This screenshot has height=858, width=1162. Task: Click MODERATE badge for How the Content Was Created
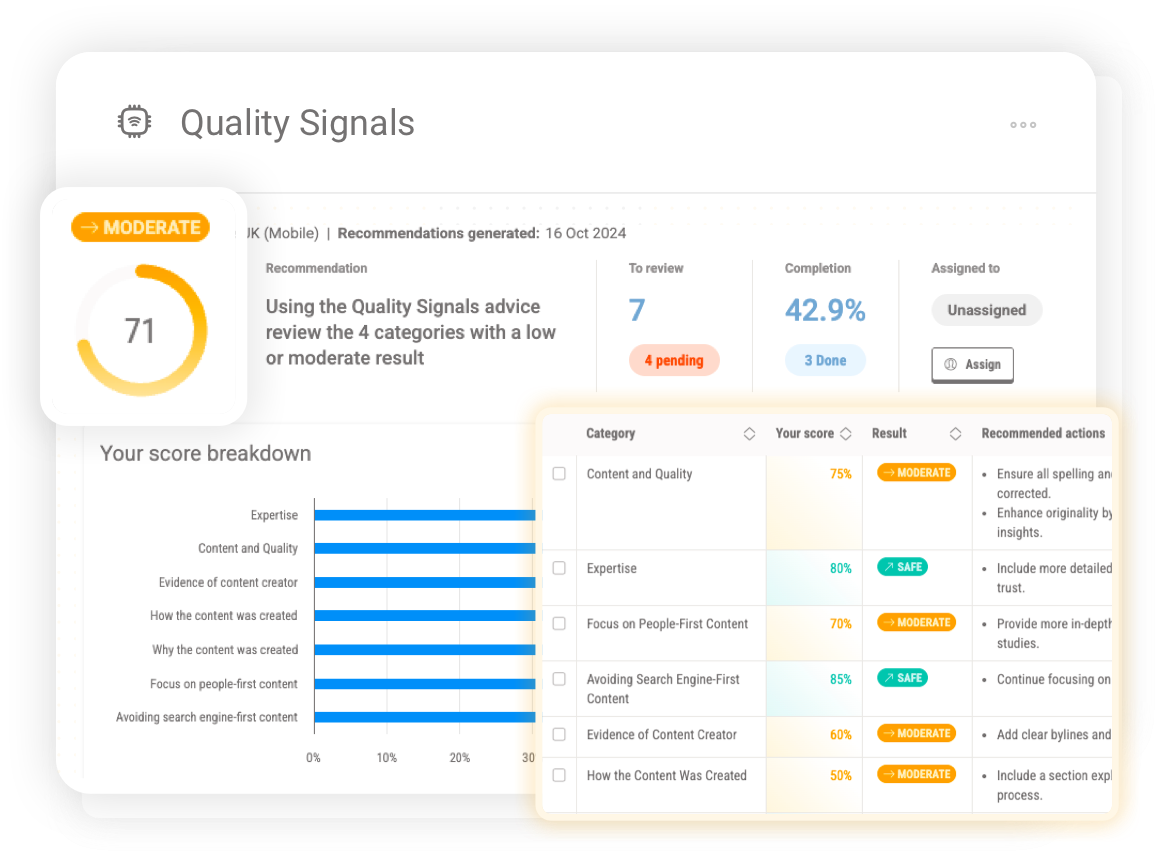[x=916, y=774]
